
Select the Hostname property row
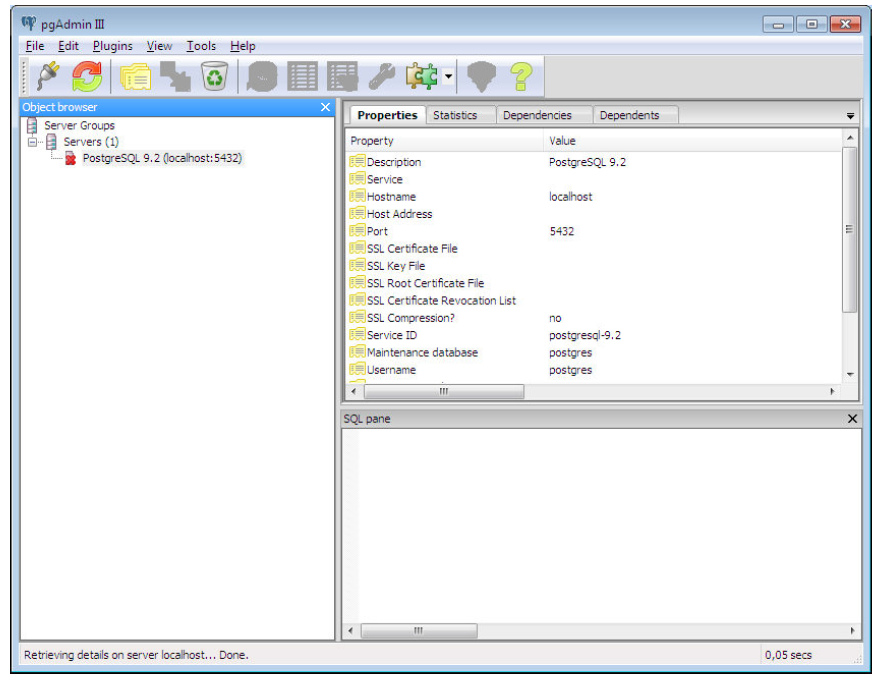pos(594,197)
